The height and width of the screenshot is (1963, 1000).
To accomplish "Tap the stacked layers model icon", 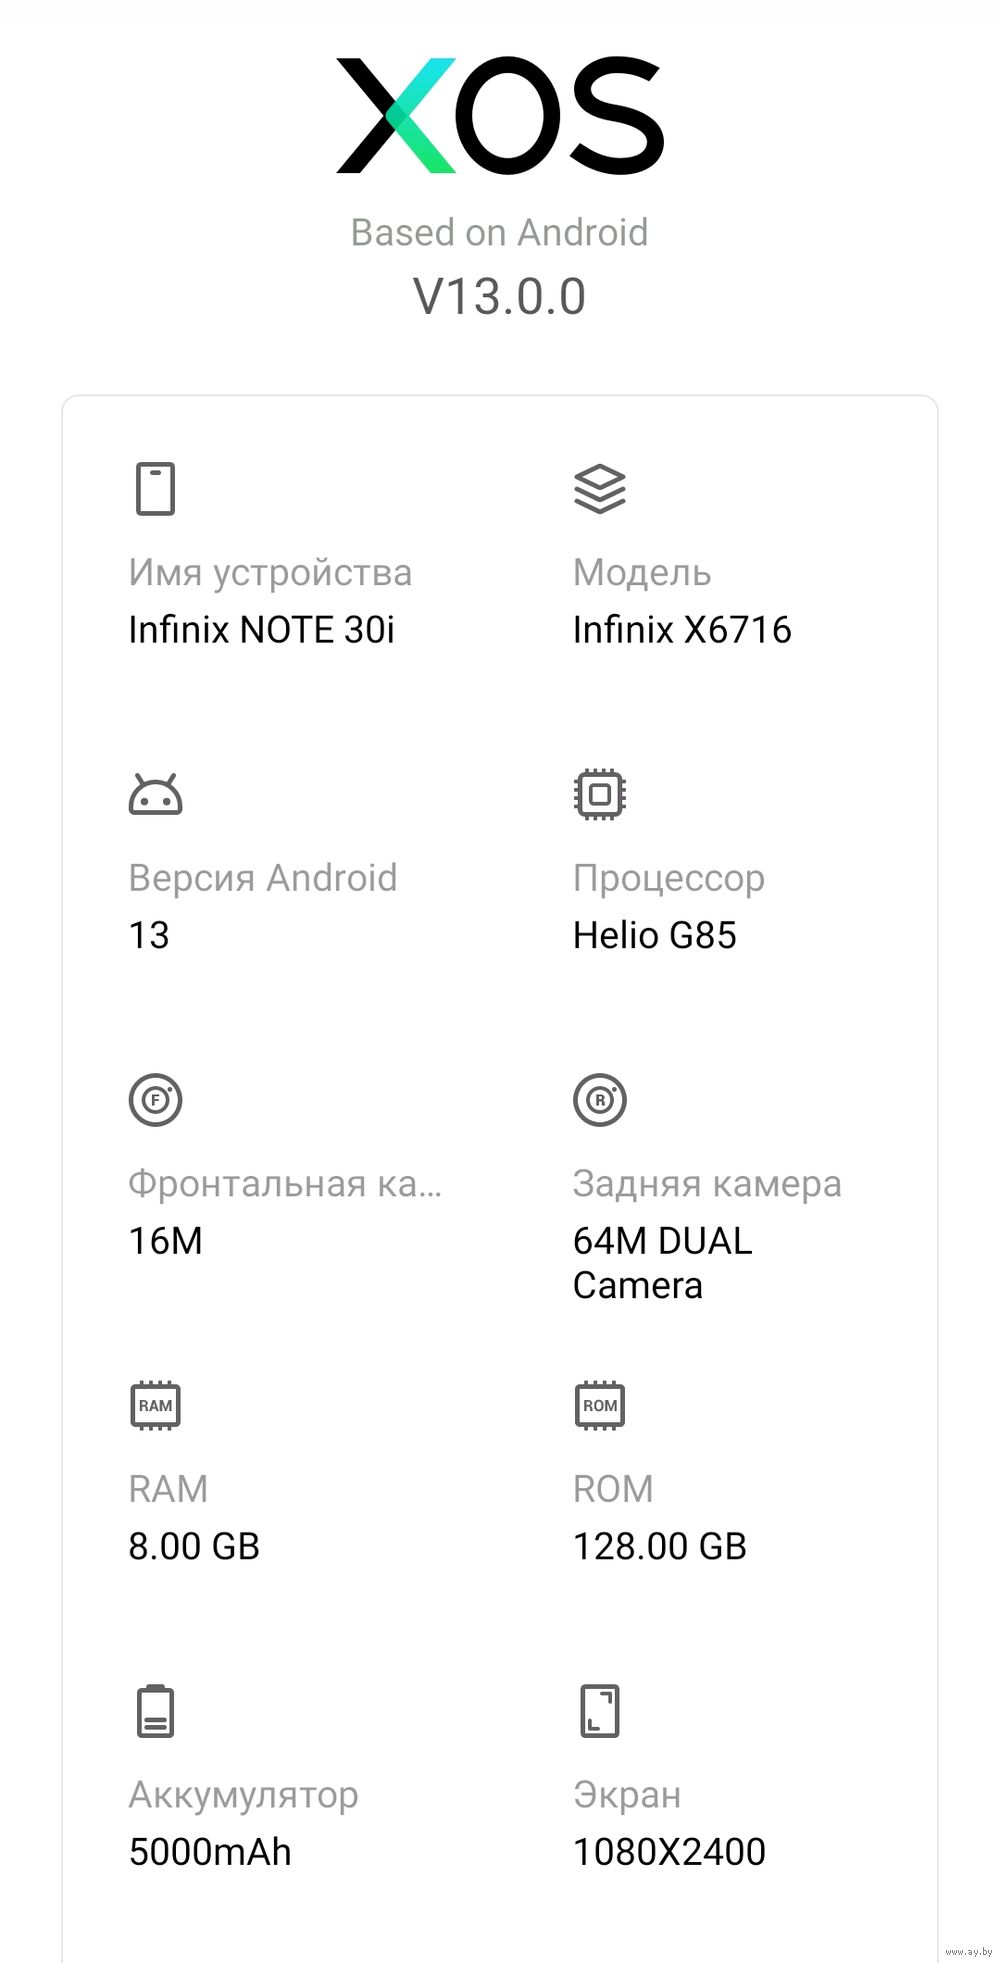I will (x=599, y=489).
